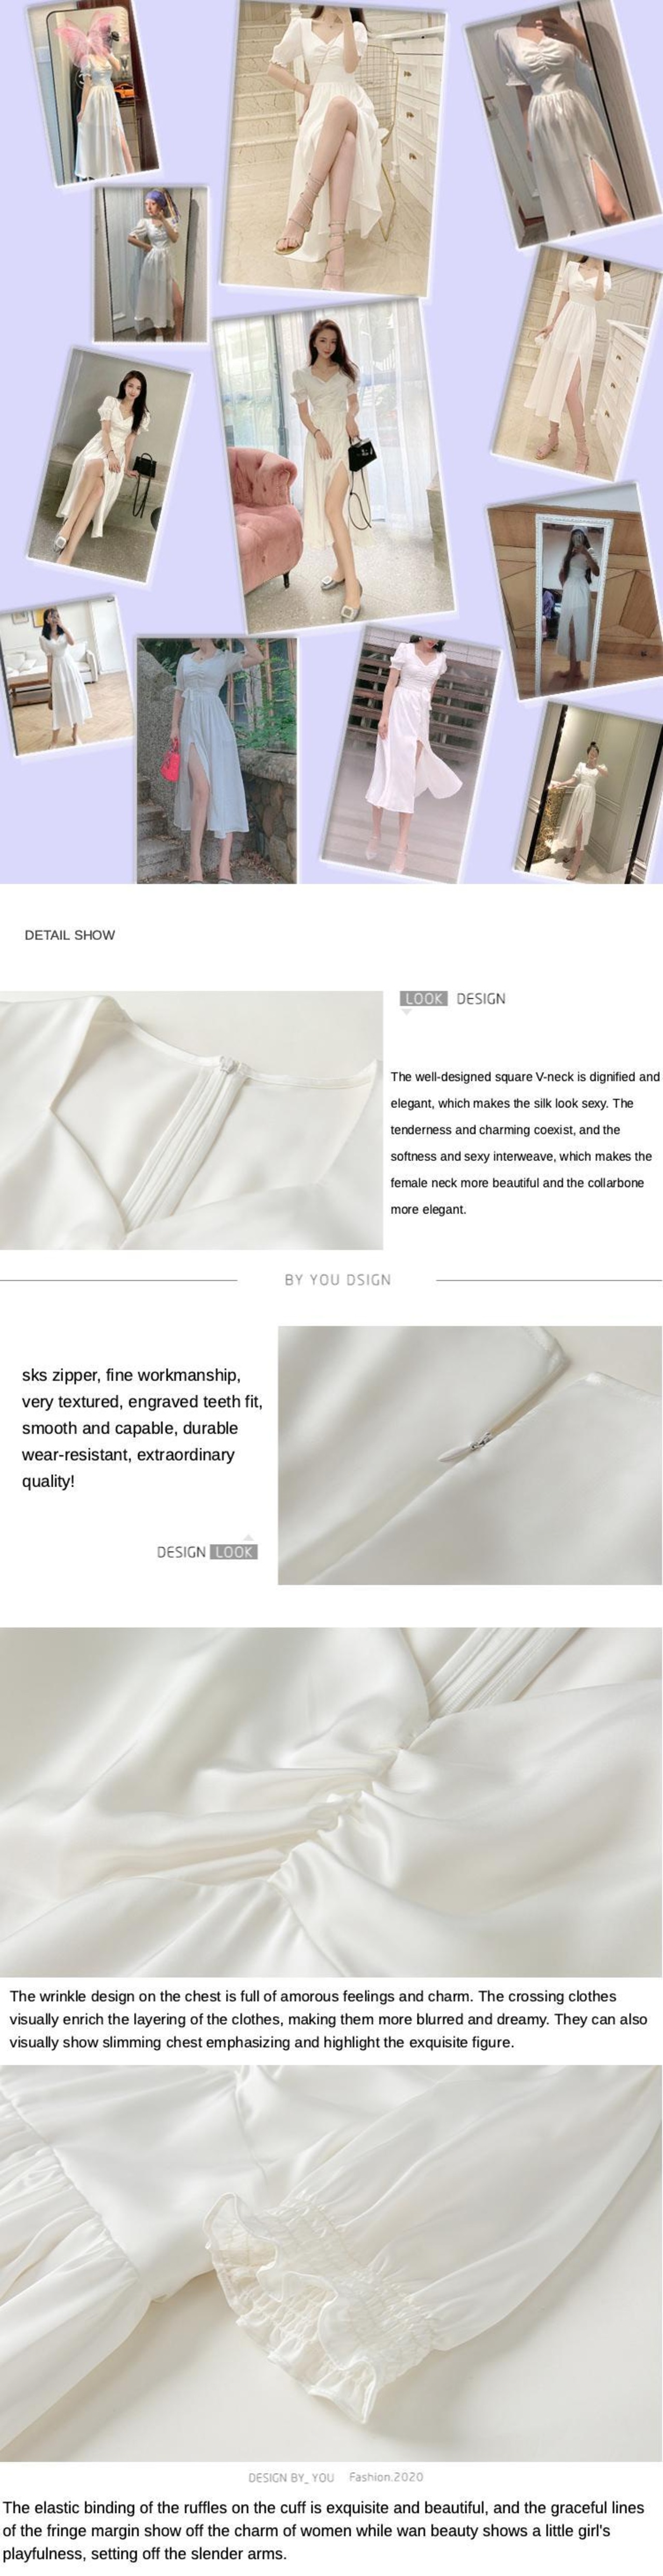Select the DETAIL SHOW heading

pyautogui.click(x=70, y=935)
